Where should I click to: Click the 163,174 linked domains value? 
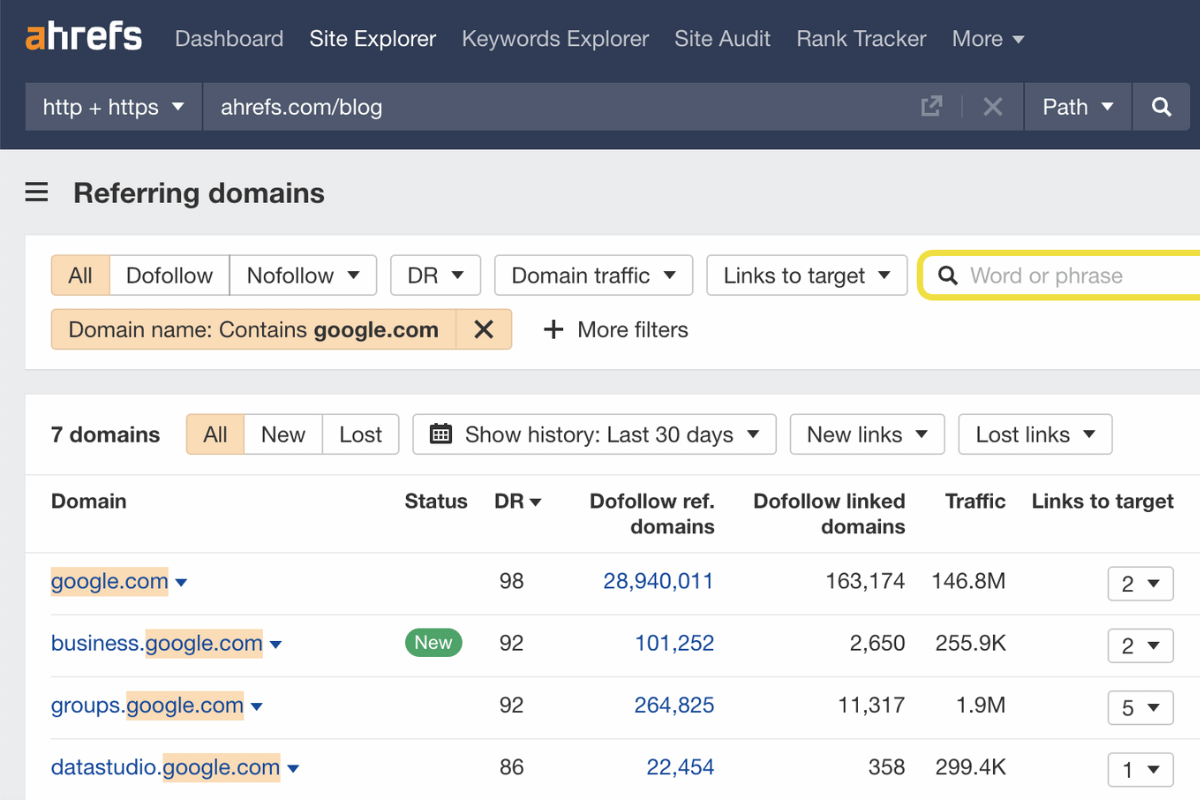tap(865, 581)
